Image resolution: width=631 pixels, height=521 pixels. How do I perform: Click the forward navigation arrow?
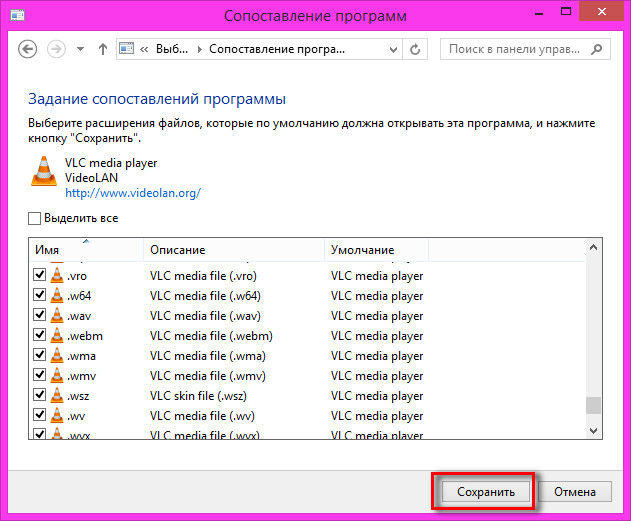pyautogui.click(x=56, y=49)
